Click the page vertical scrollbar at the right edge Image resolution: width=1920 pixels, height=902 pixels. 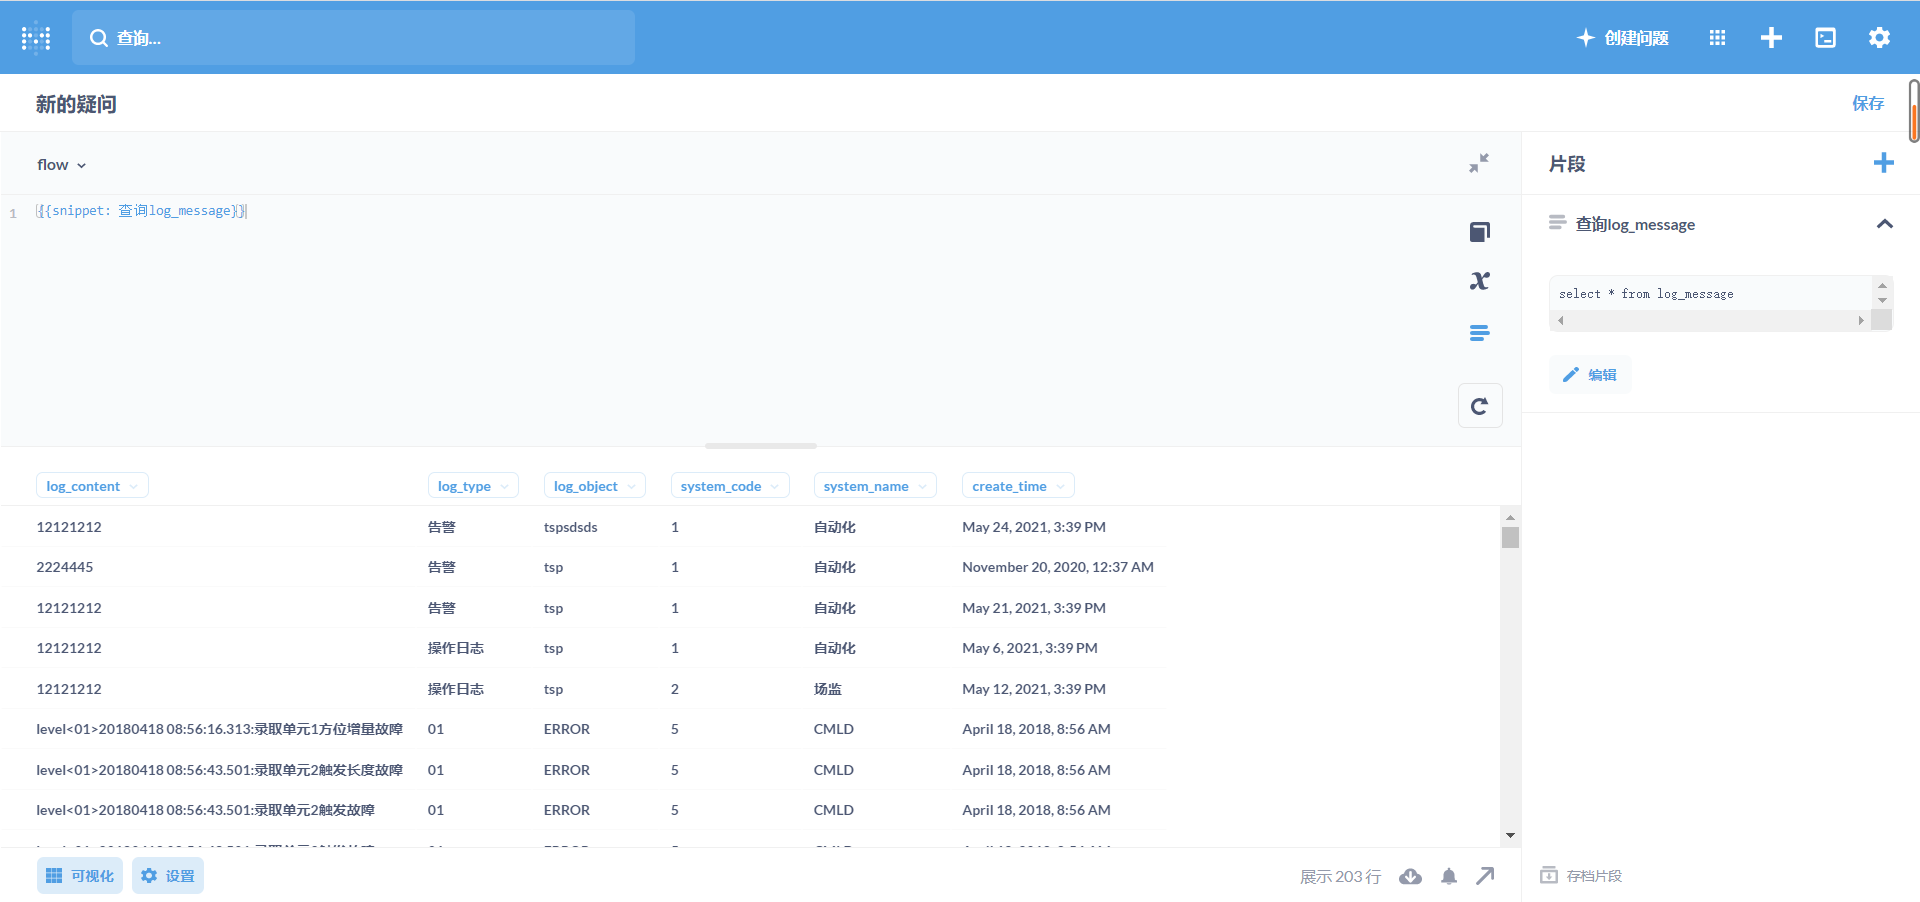point(1914,111)
